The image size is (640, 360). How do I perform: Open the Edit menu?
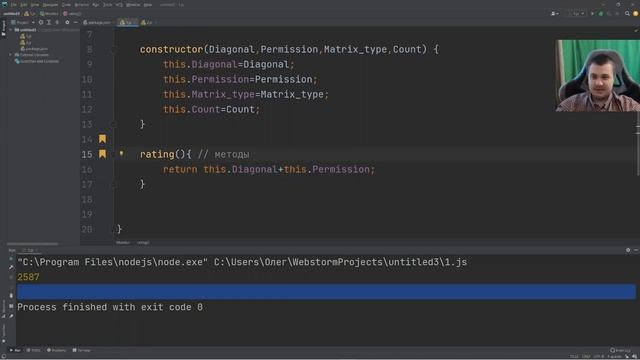[x=24, y=5]
